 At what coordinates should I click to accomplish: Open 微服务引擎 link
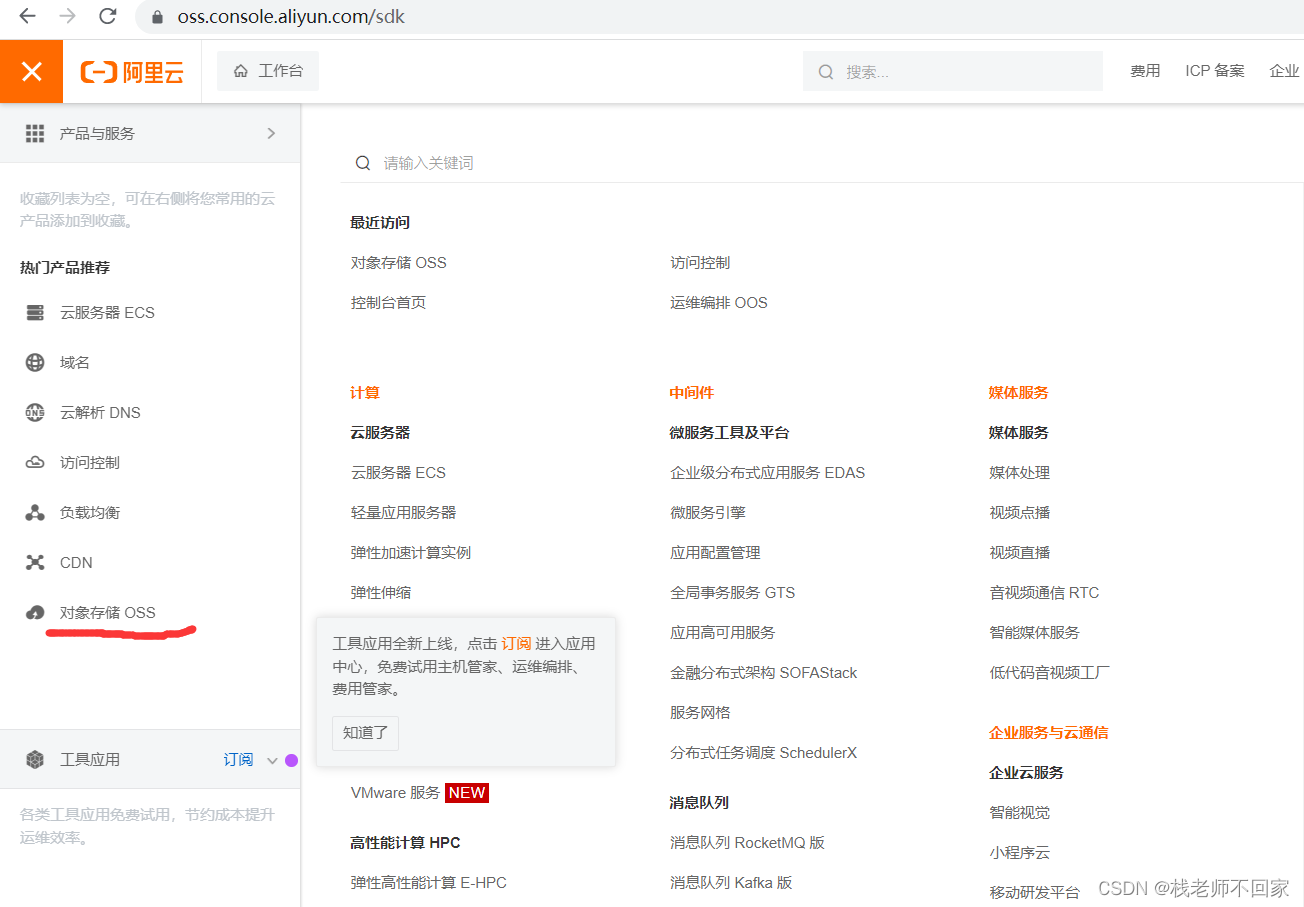tap(708, 513)
